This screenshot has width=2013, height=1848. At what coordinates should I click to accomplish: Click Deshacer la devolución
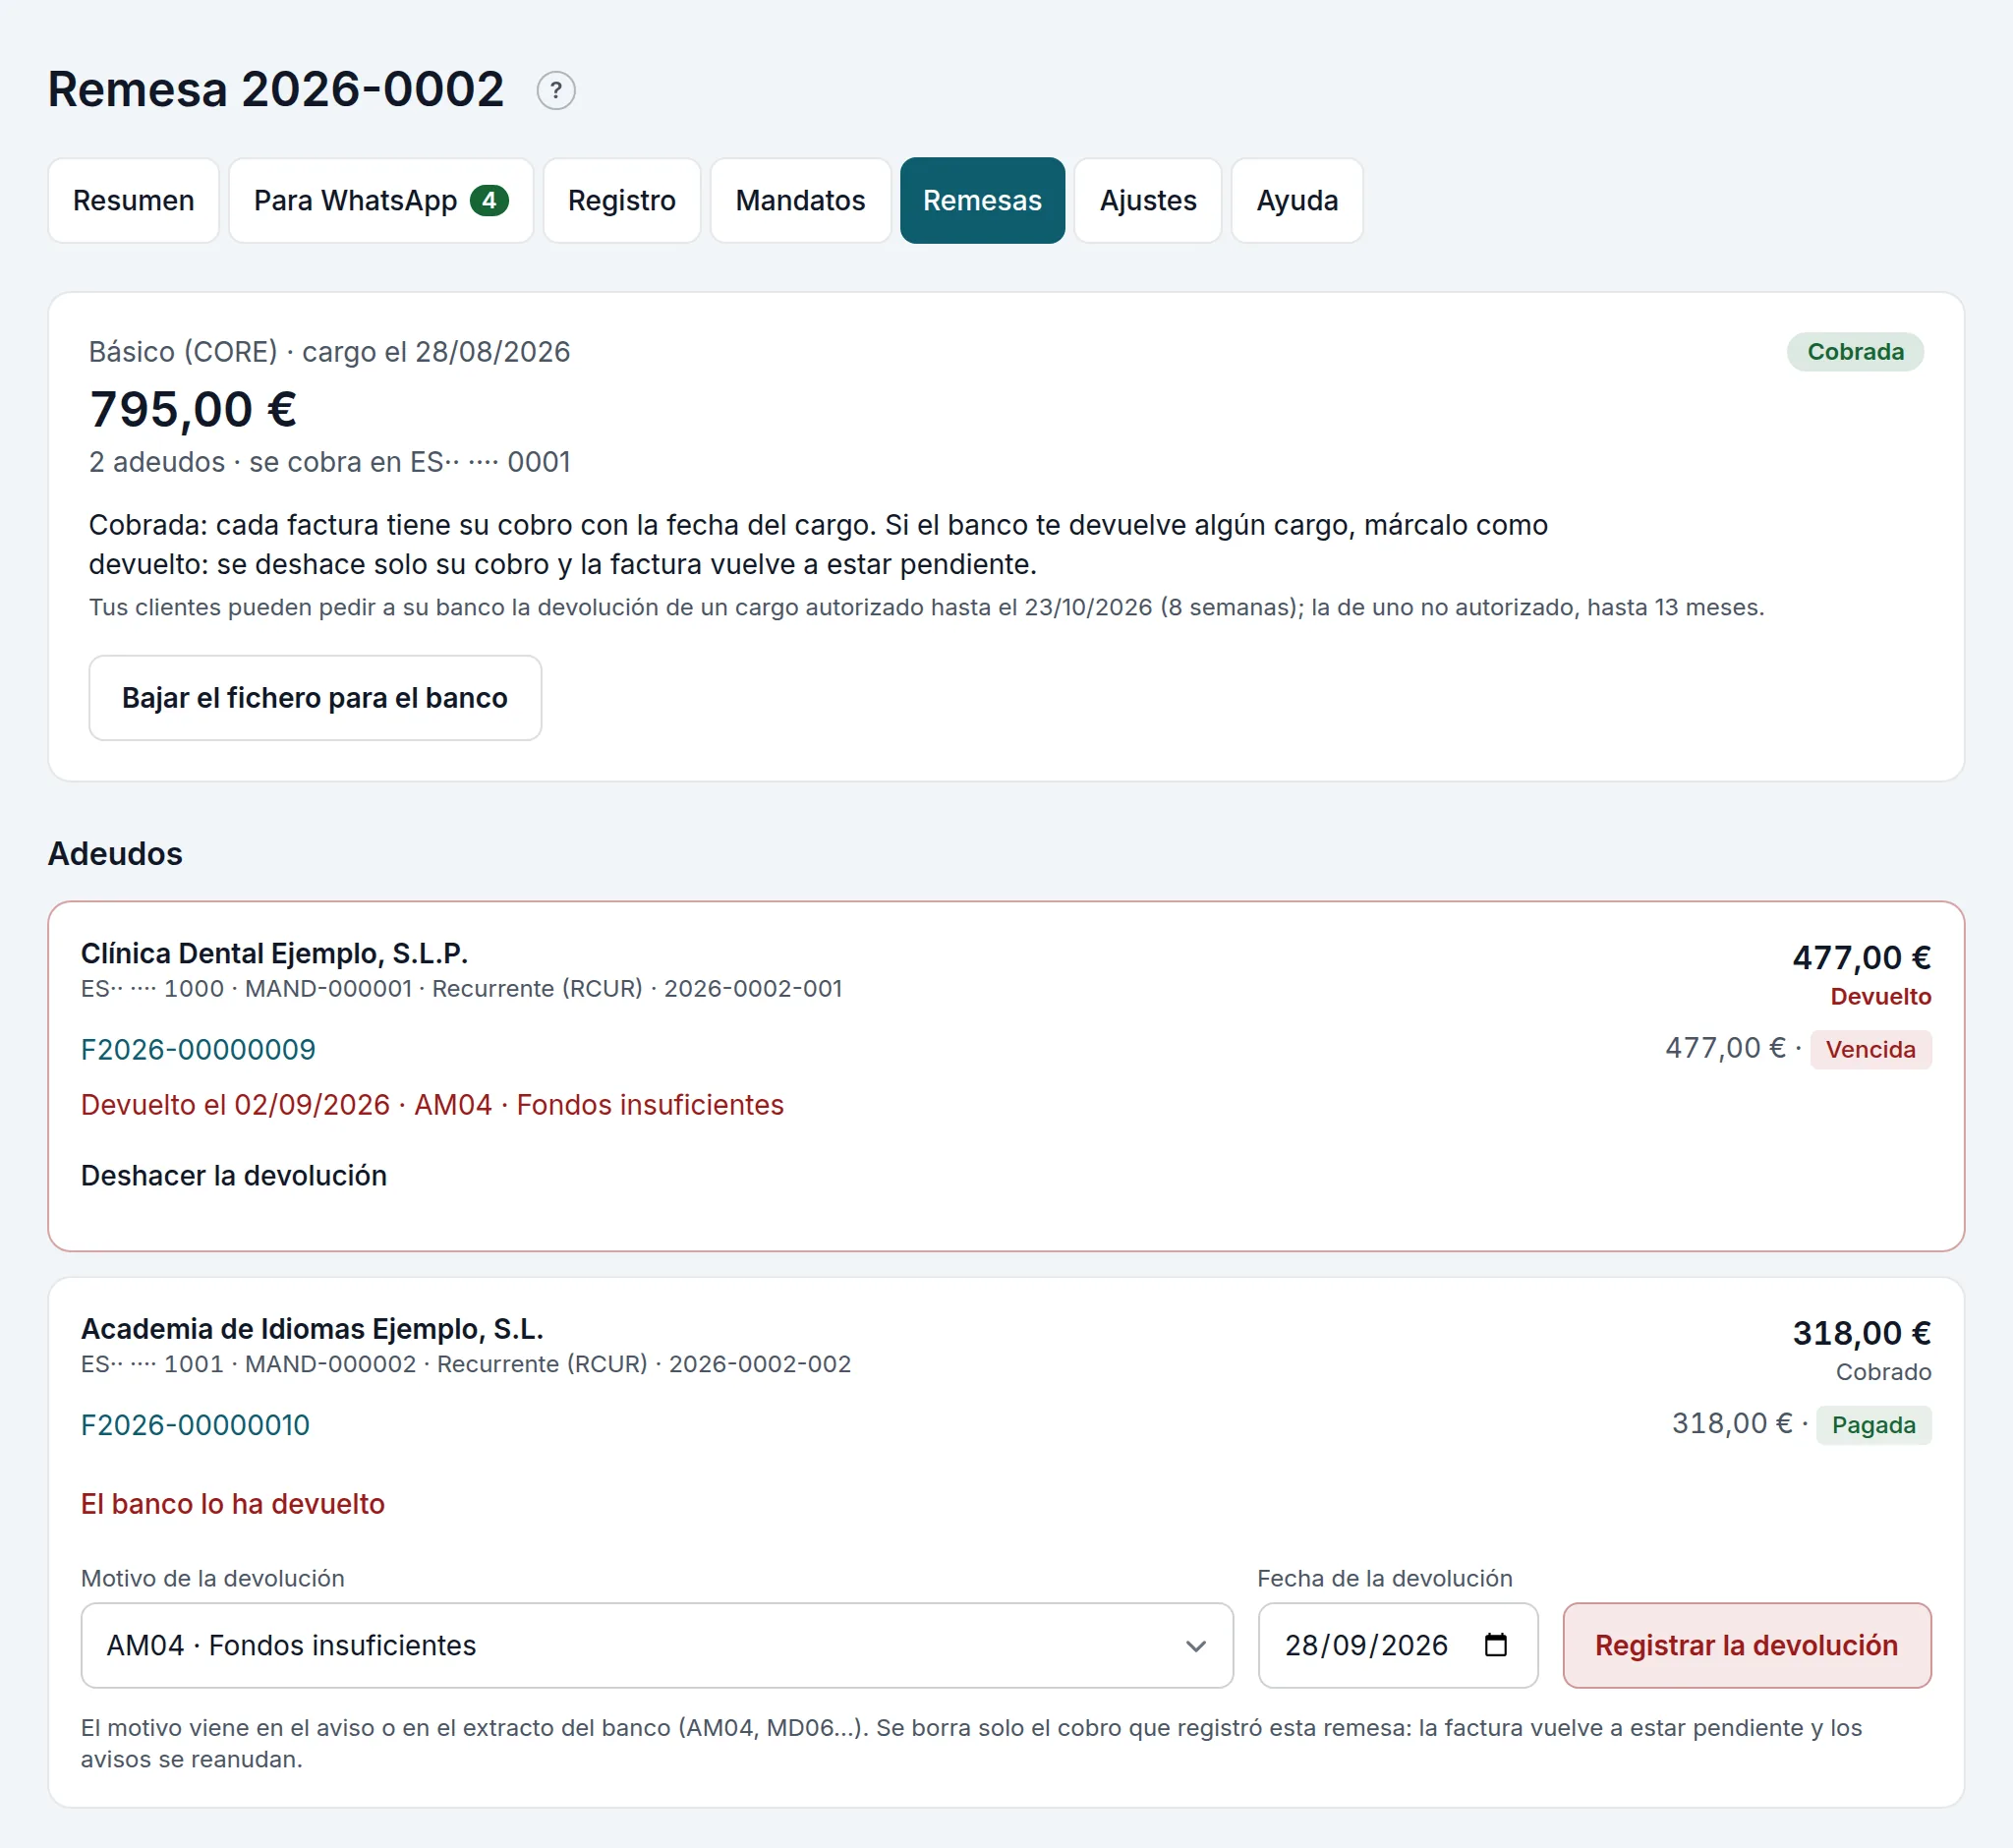234,1176
